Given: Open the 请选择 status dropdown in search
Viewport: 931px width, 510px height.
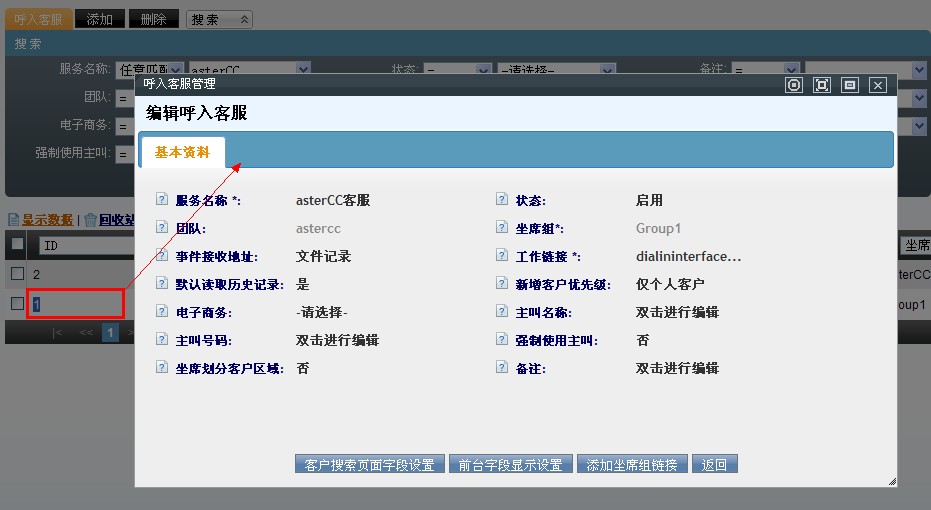Looking at the screenshot, I should [556, 70].
